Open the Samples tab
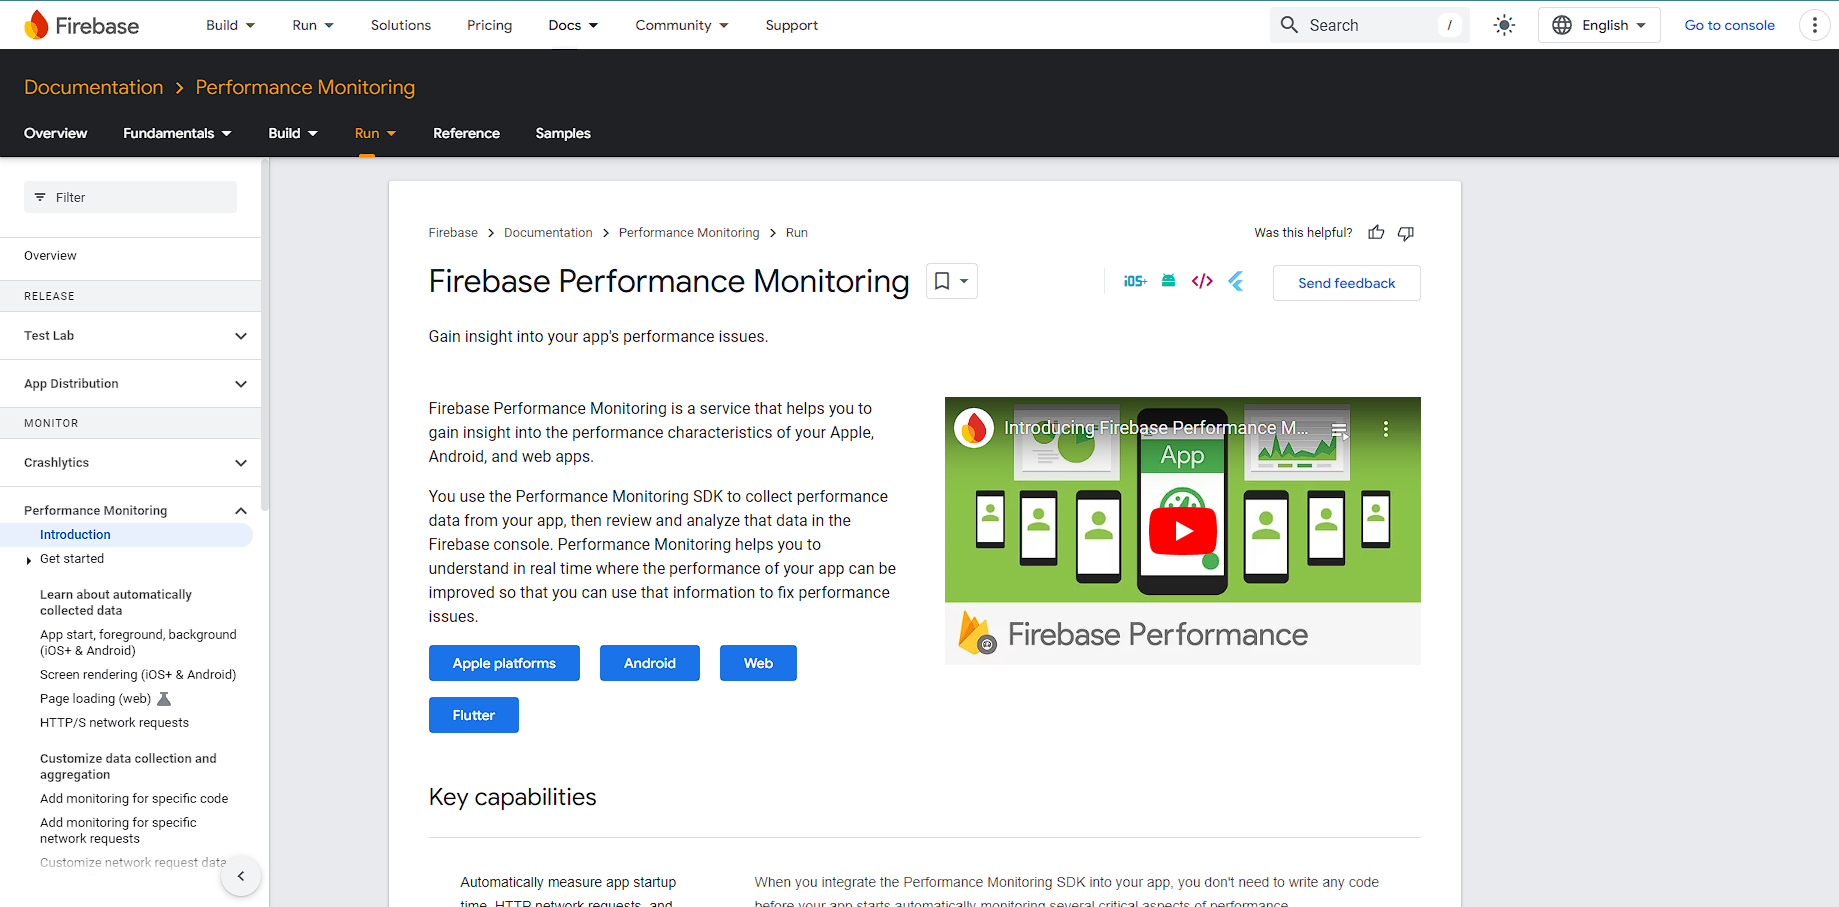This screenshot has height=907, width=1839. 563,133
